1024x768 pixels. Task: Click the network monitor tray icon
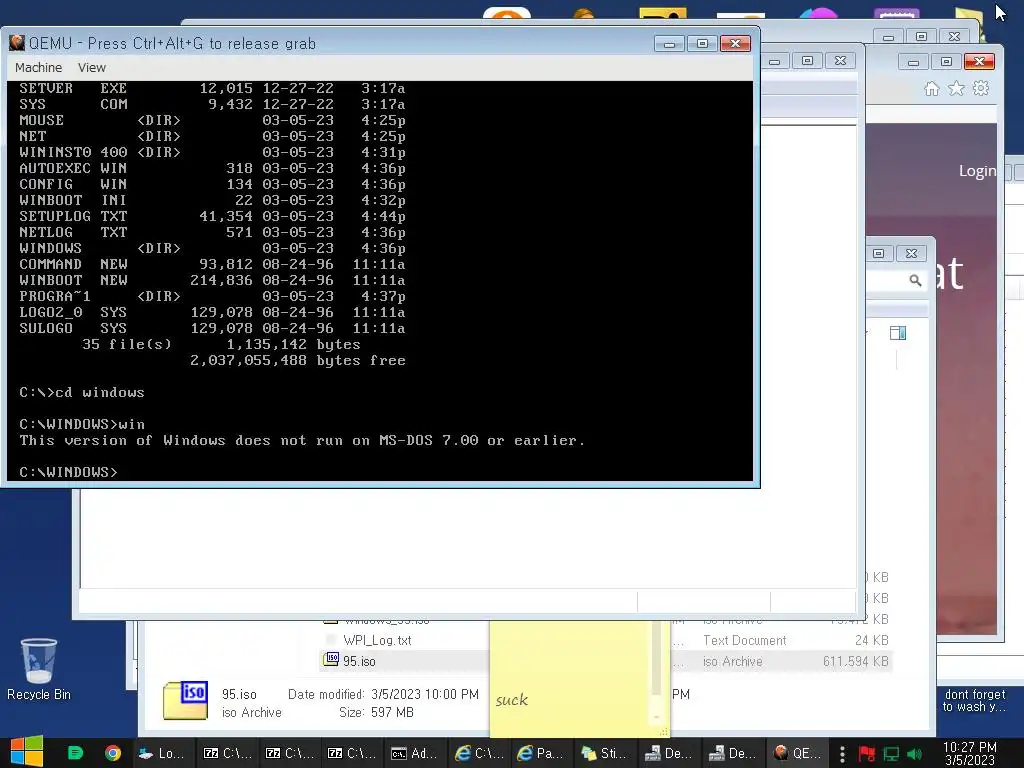click(x=891, y=754)
